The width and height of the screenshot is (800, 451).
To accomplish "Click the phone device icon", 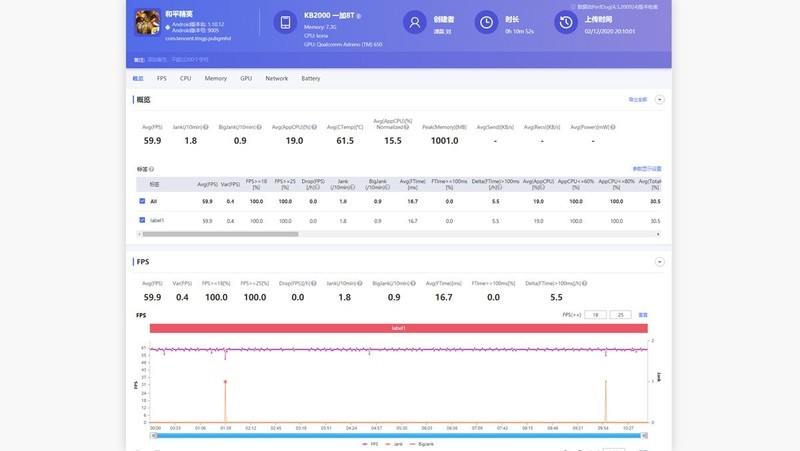I will click(285, 22).
